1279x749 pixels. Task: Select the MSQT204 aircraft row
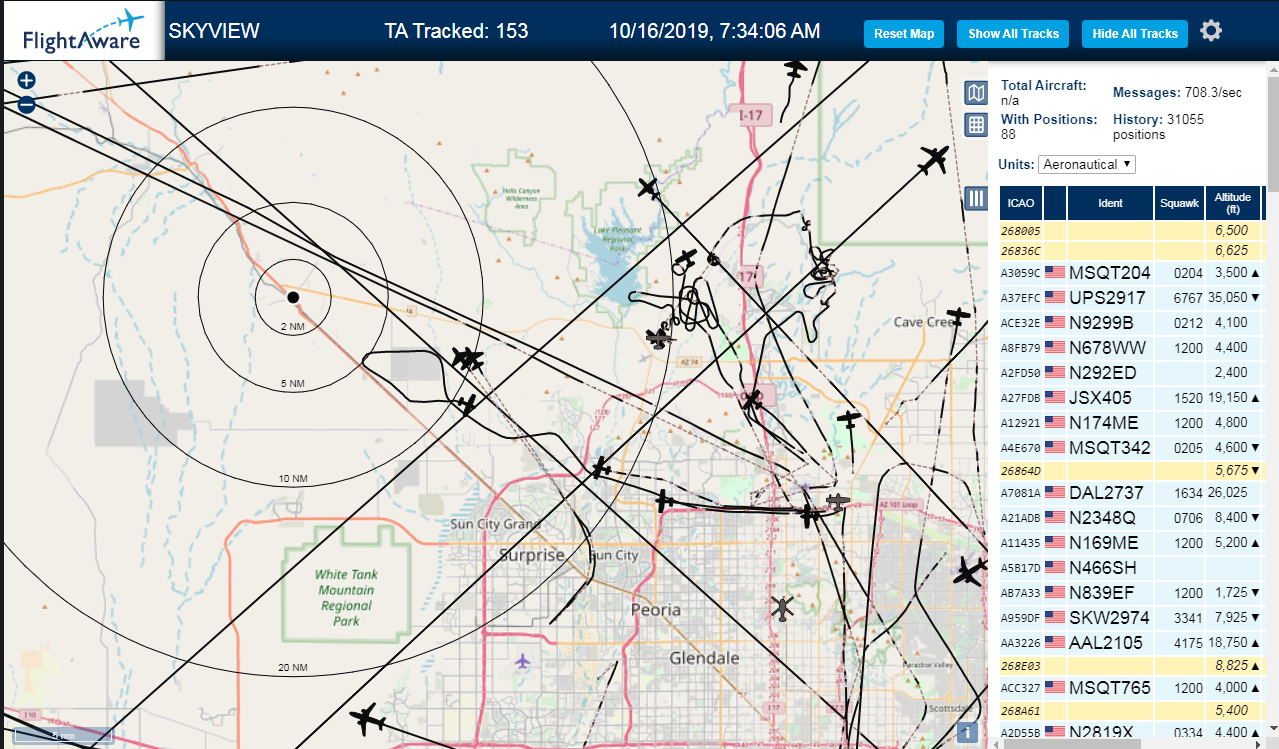[x=1131, y=273]
